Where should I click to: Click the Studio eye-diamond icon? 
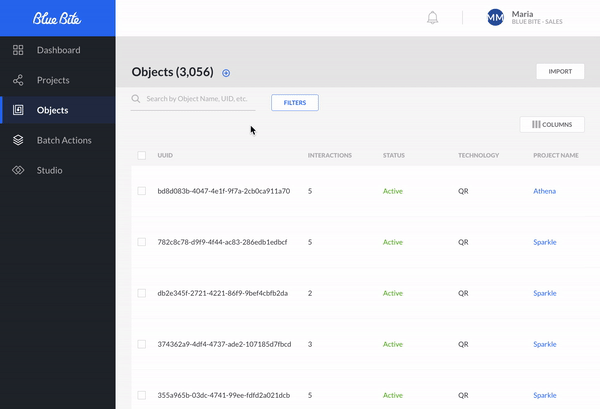[x=18, y=170]
